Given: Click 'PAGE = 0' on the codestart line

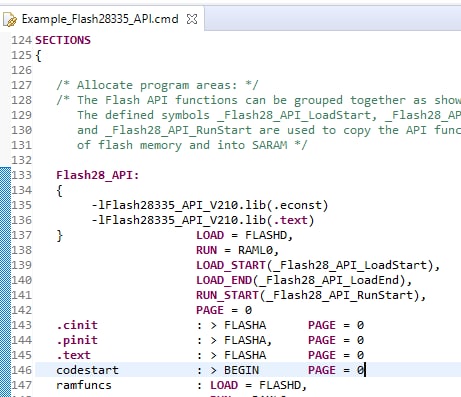Looking at the screenshot, I should point(336,370).
